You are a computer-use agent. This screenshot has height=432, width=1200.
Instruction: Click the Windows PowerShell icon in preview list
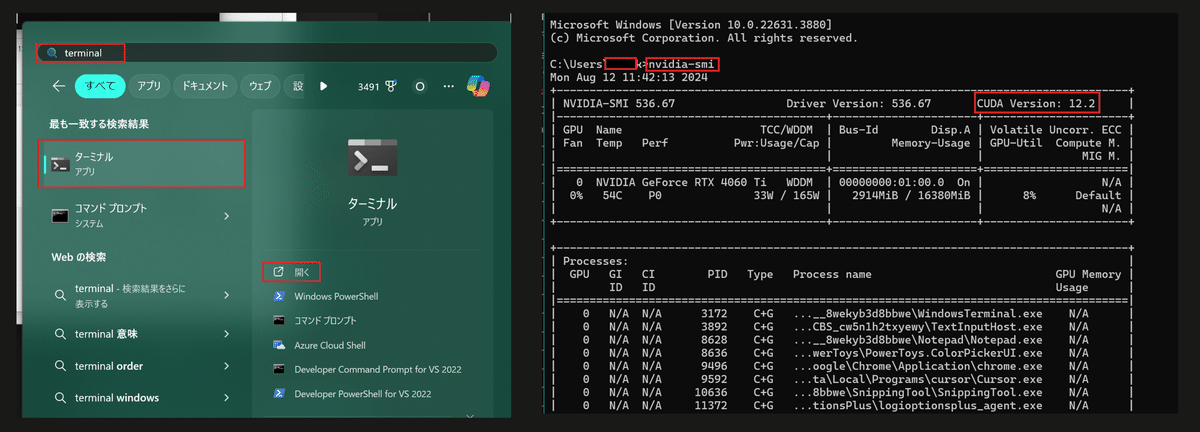tap(279, 296)
